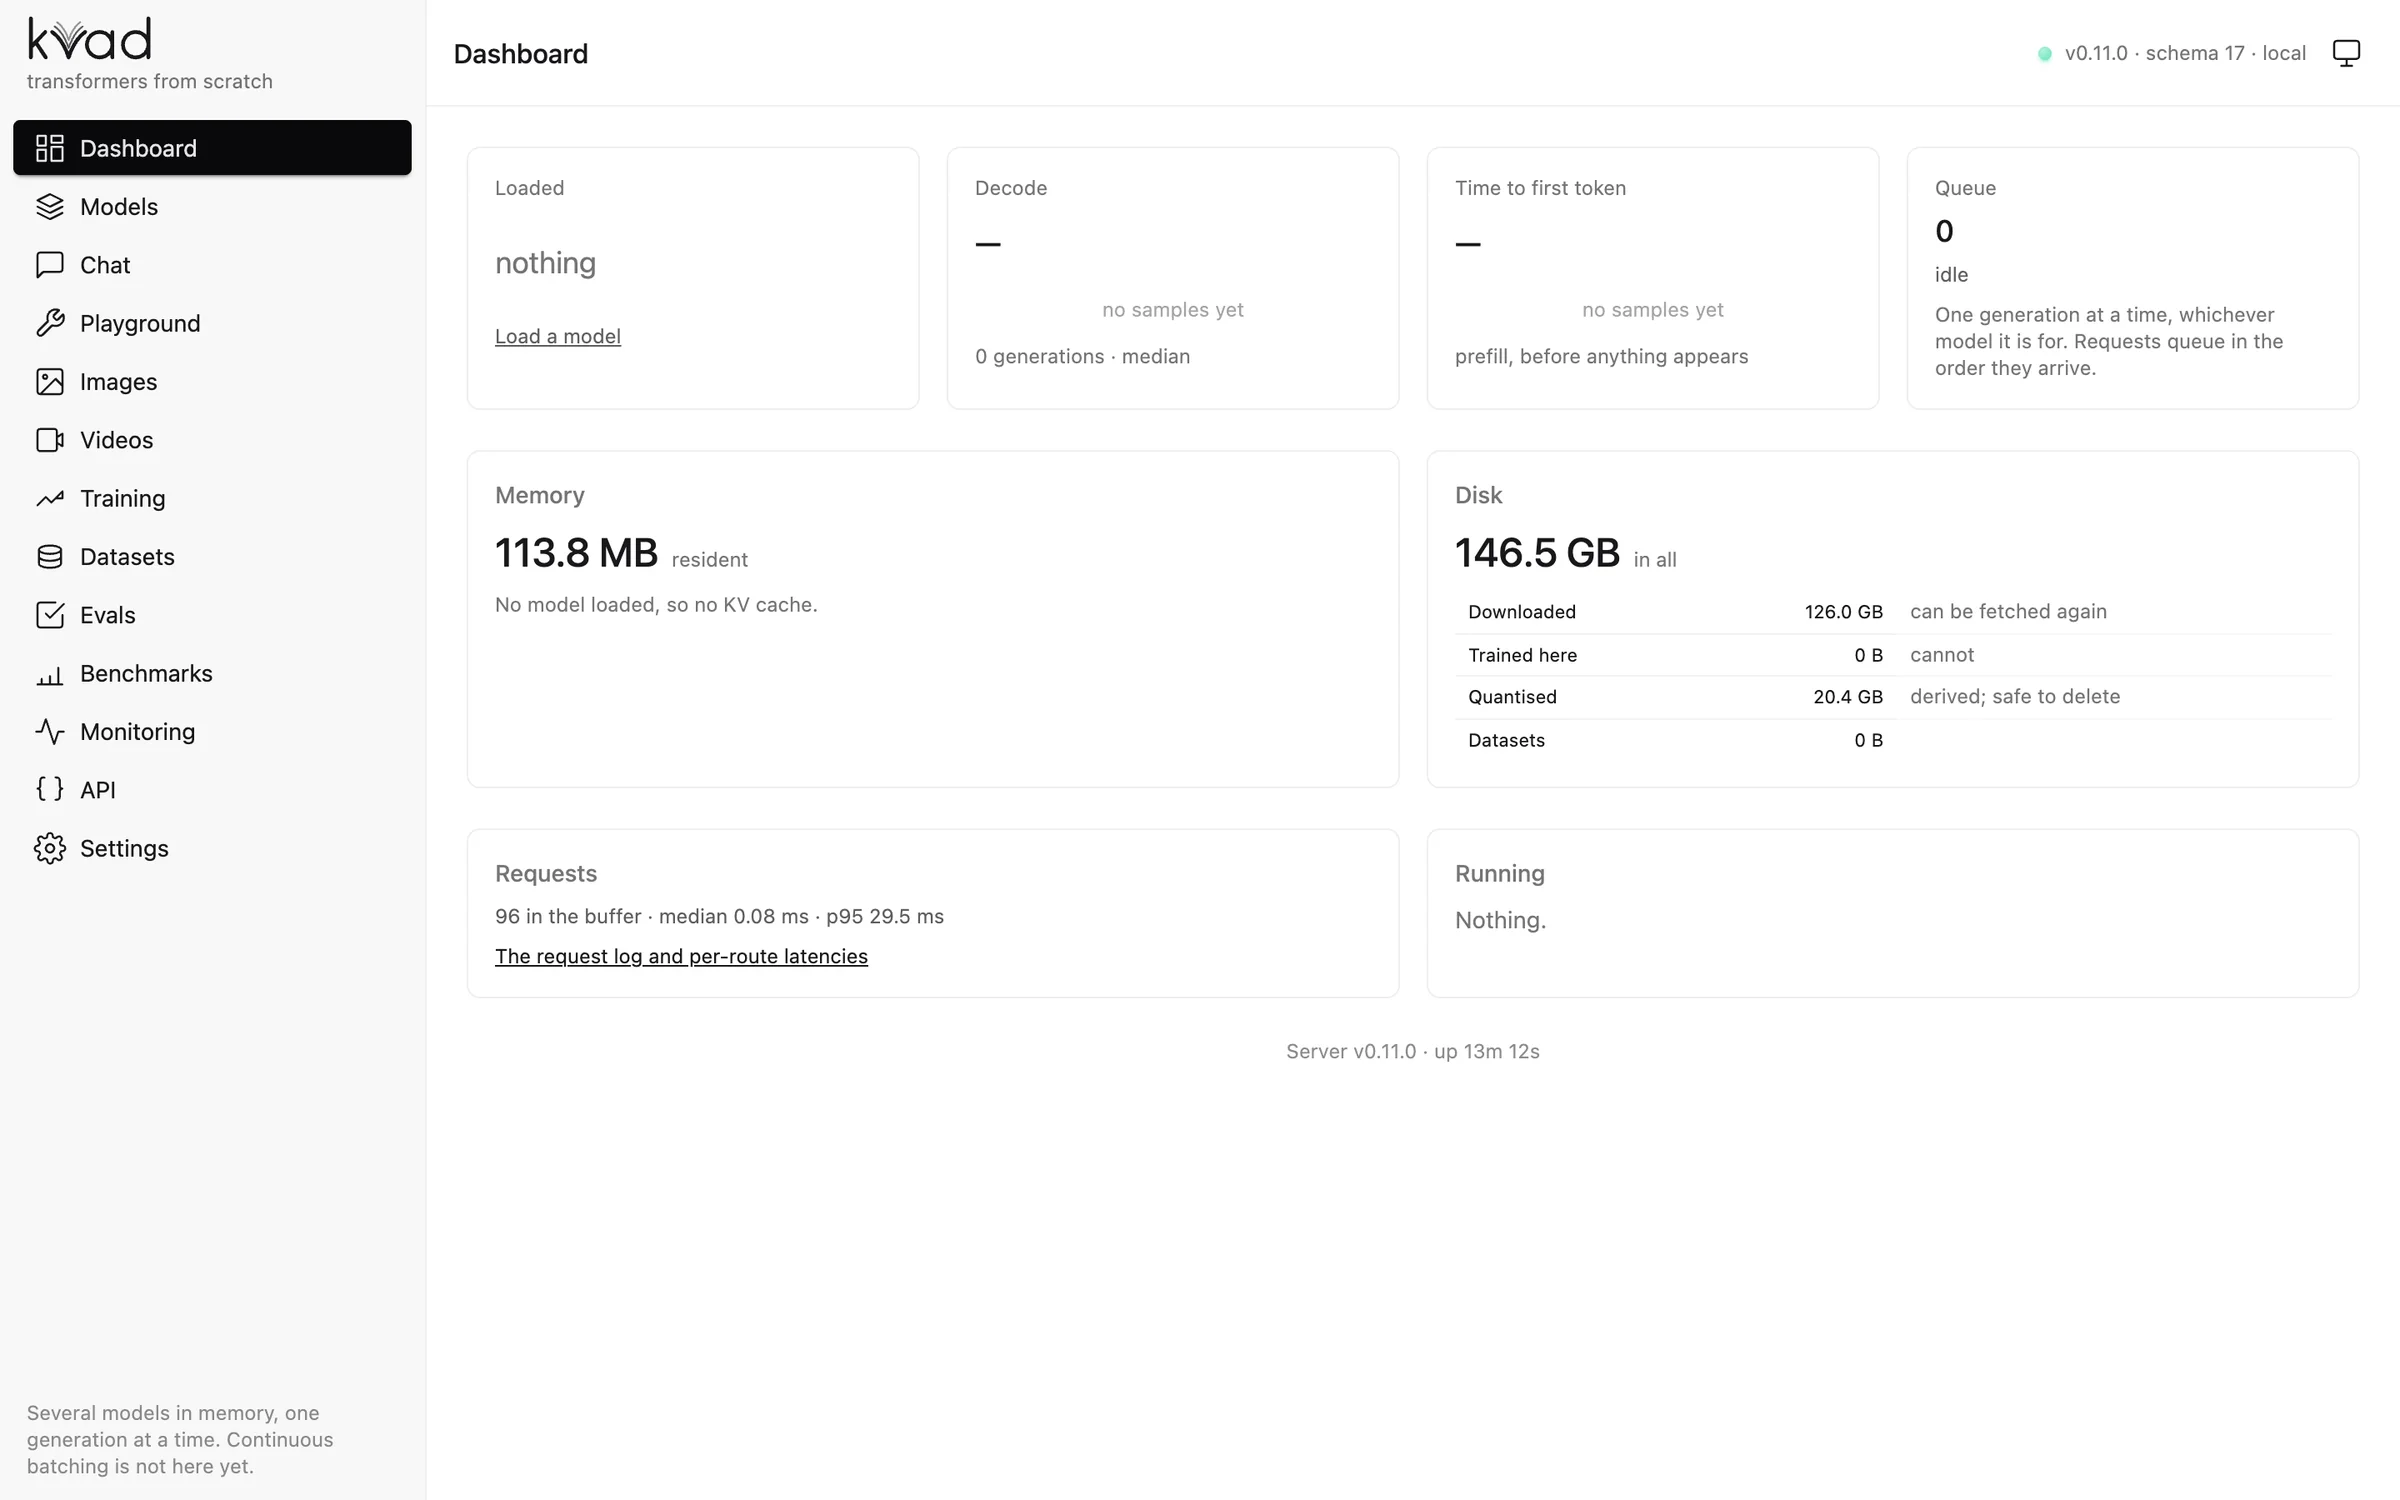Viewport: 2400px width, 1500px height.
Task: Click the Monitoring pulse icon
Action: tap(49, 731)
